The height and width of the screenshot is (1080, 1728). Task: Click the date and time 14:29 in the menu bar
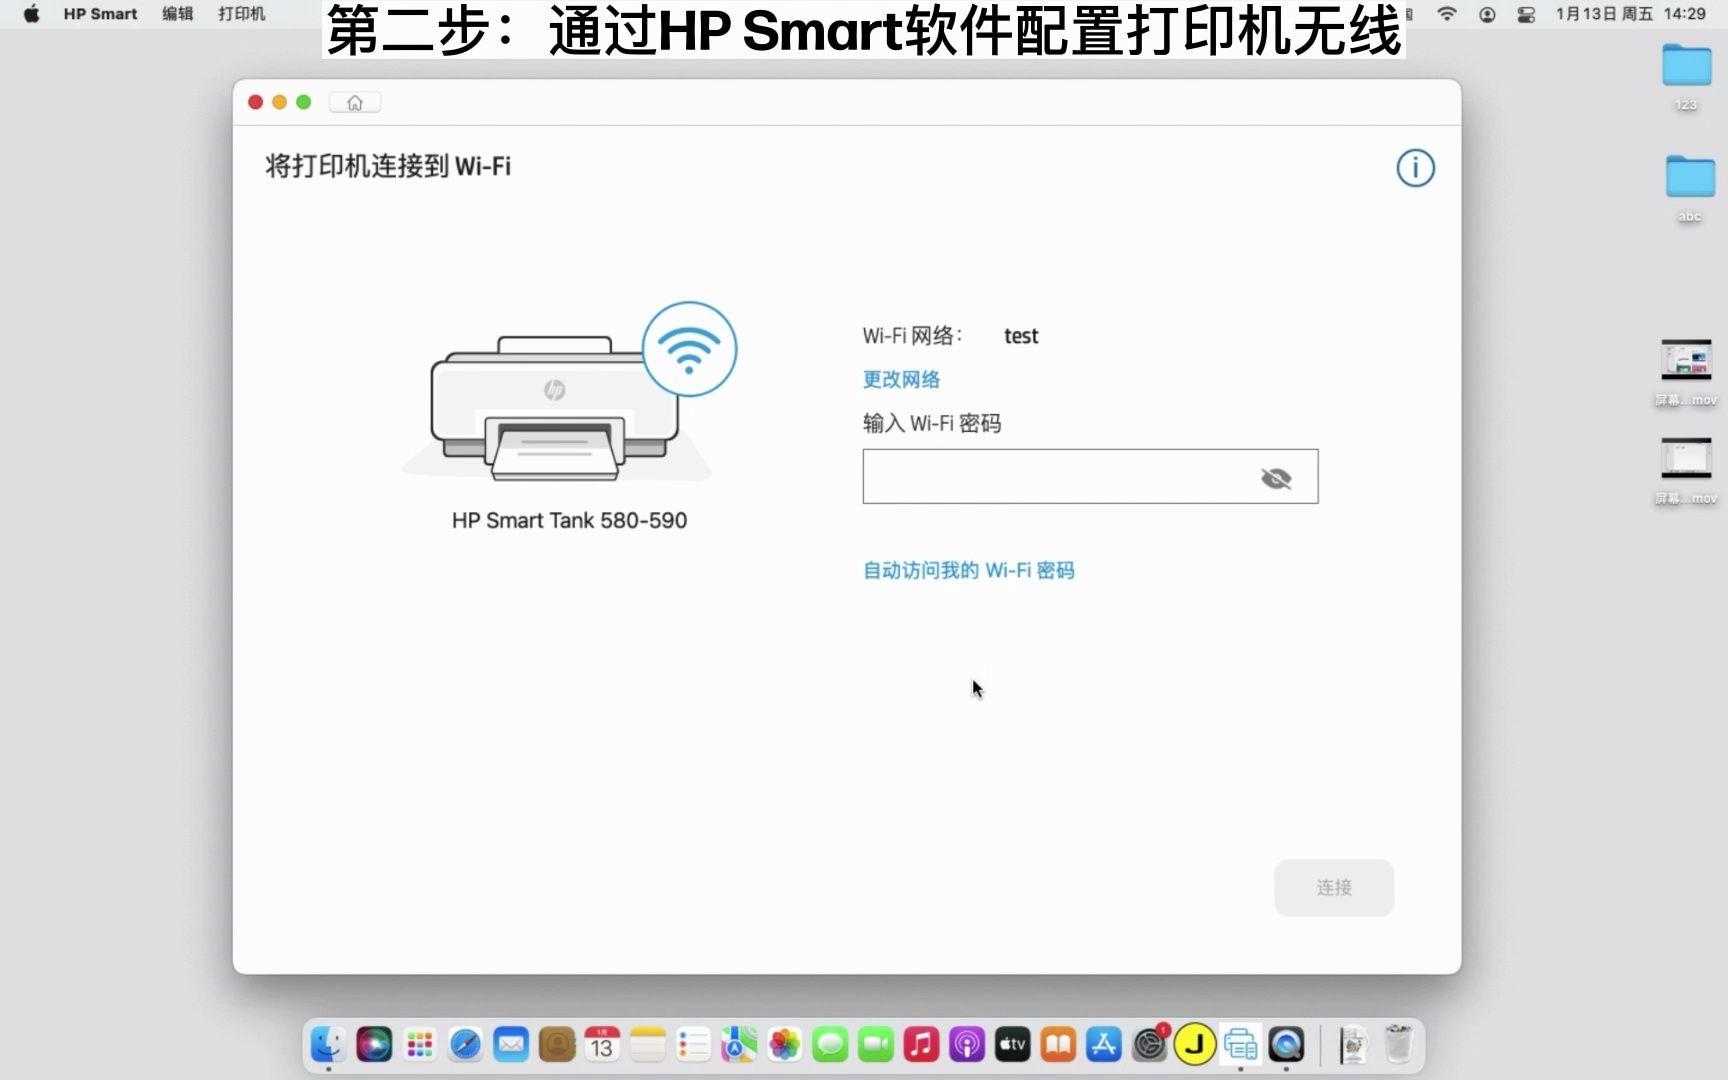coord(1630,14)
